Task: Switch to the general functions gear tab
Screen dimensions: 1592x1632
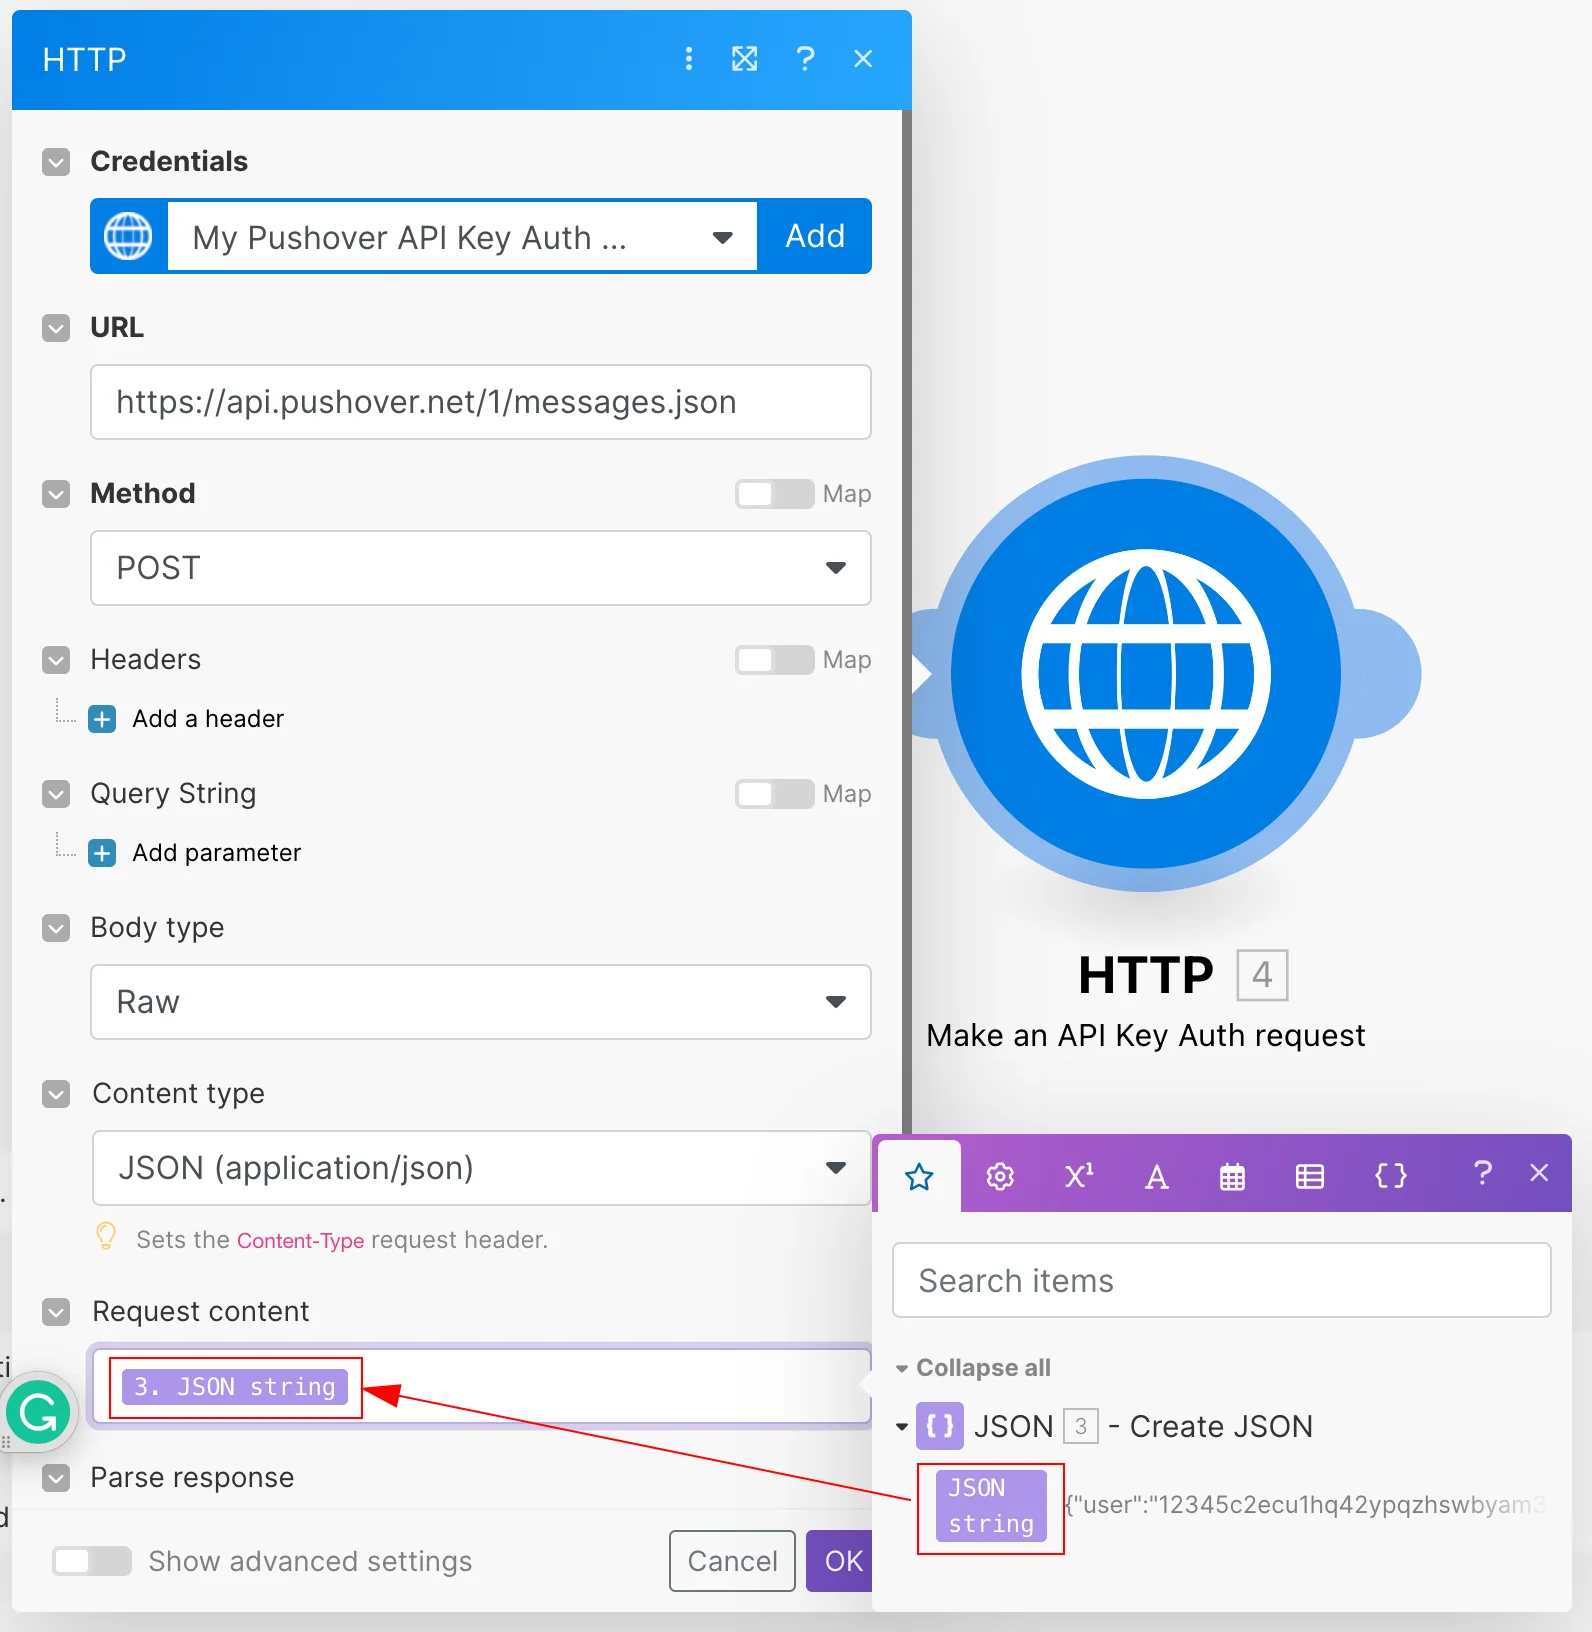Action: (1000, 1176)
